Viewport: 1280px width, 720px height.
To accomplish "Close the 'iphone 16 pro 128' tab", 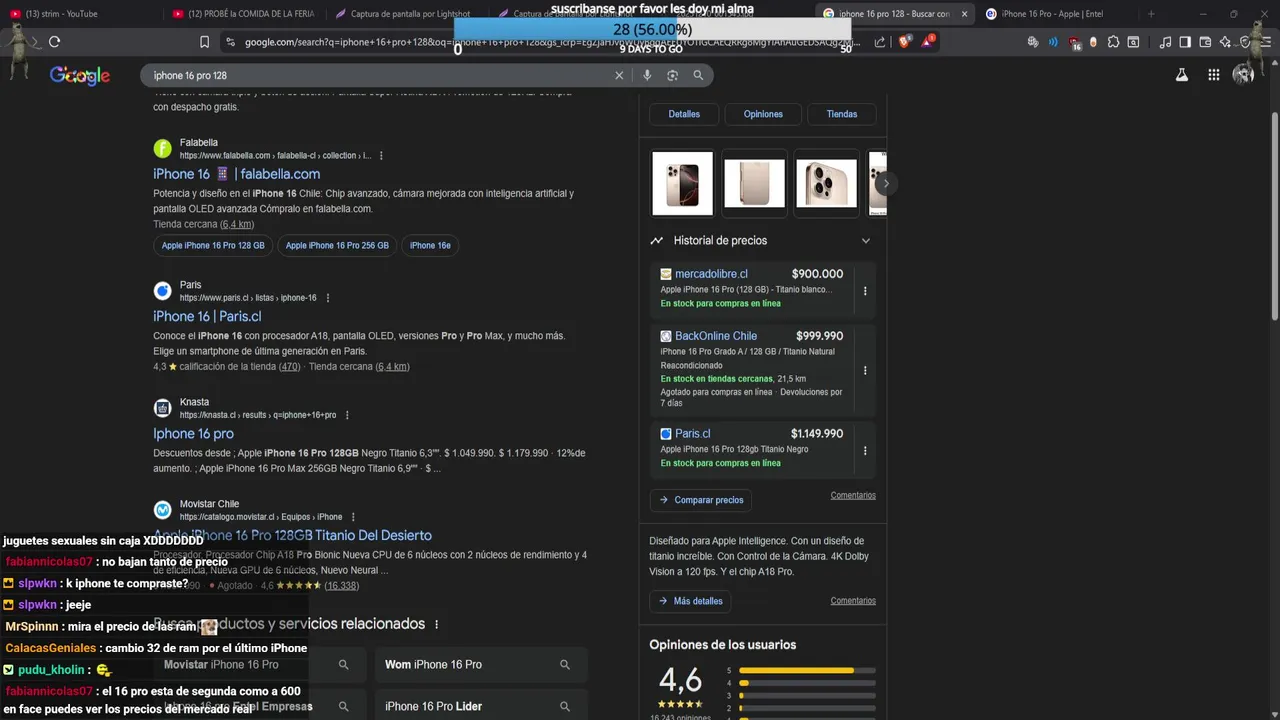I will tap(964, 14).
